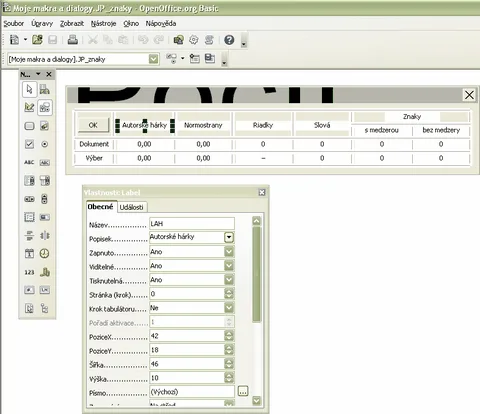Select the Horizontal Line control tool
Image resolution: width=480 pixels, height=414 pixels.
pos(29,236)
